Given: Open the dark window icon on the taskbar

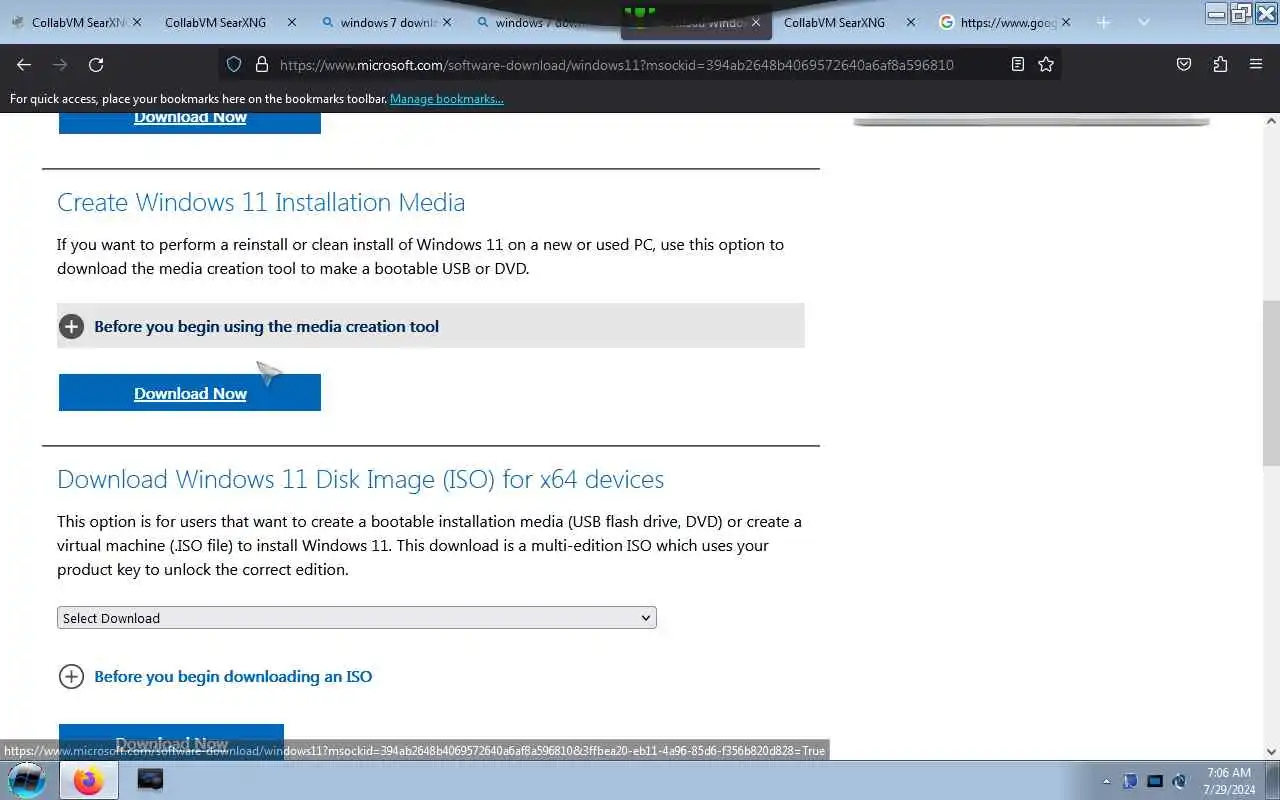Looking at the screenshot, I should 150,780.
